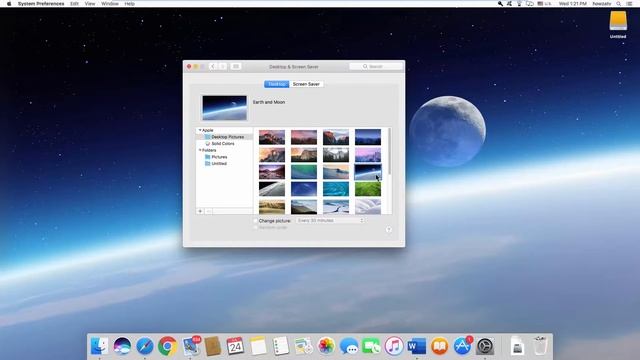
Task: Select Desktop Pictures in the sidebar
Action: point(224,137)
